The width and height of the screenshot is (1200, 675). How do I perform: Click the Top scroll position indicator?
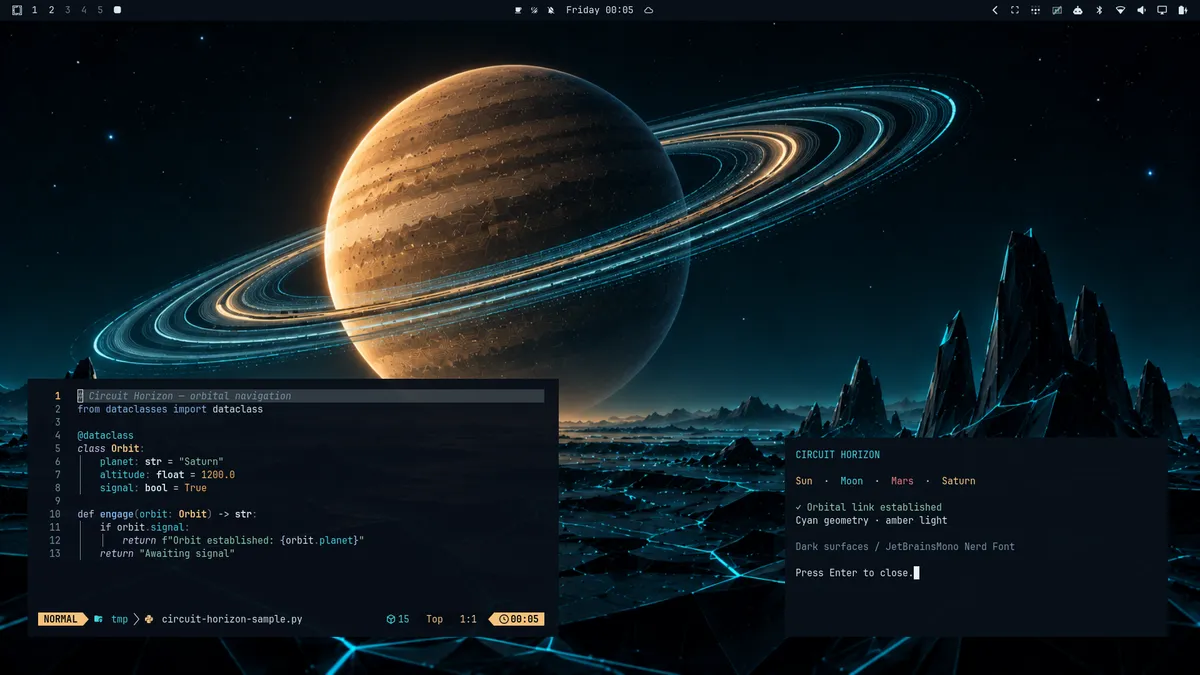point(434,619)
